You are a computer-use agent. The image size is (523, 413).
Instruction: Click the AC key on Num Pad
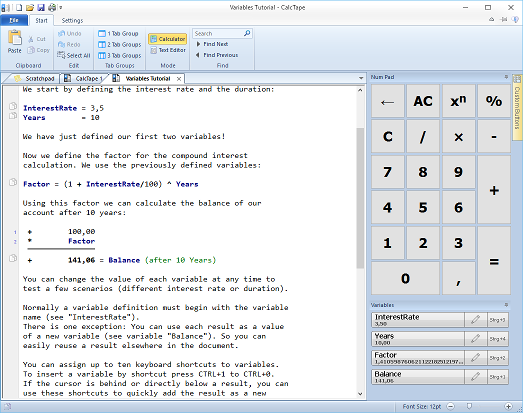(x=423, y=101)
